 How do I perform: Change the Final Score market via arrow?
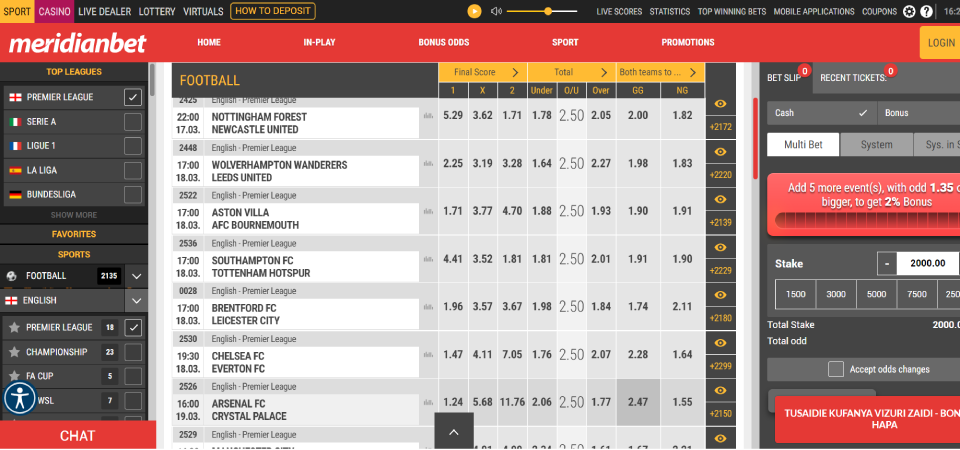pos(515,72)
